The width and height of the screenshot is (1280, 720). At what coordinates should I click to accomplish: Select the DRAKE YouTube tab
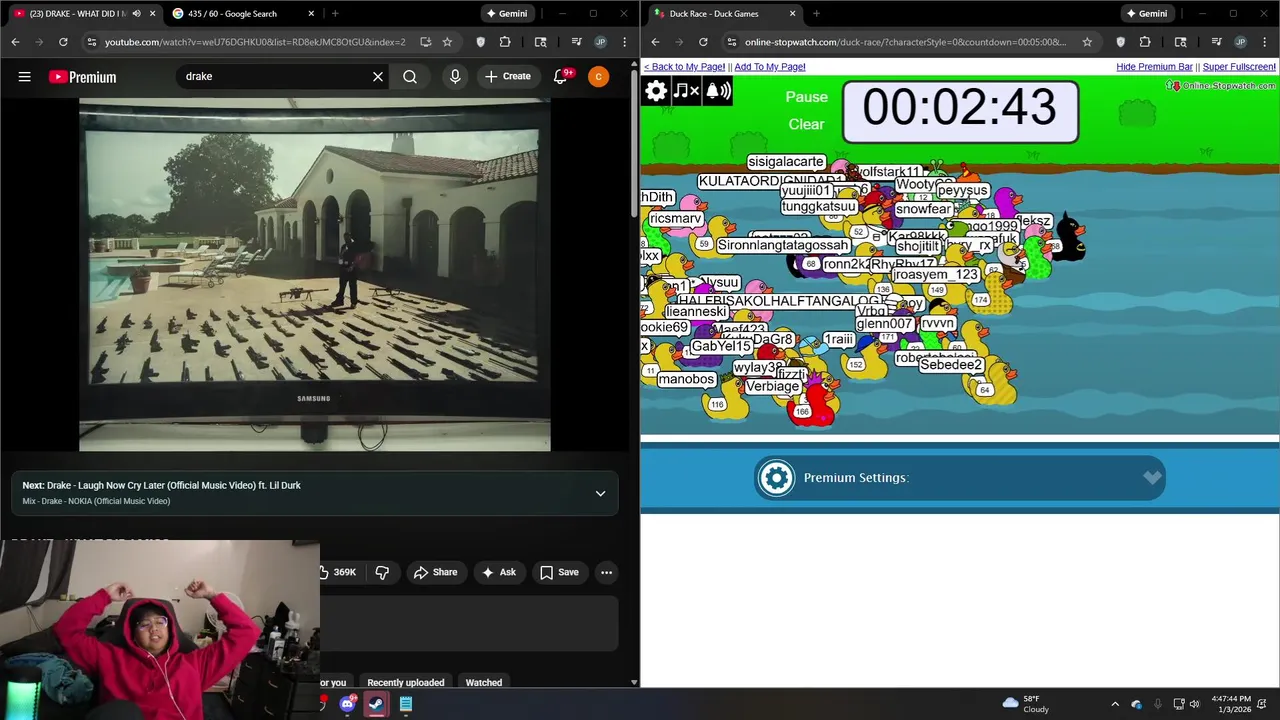tap(82, 13)
